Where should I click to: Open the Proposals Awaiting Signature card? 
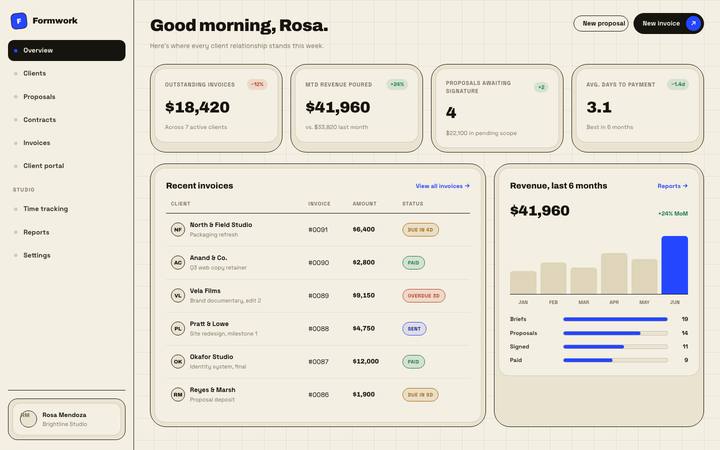[497, 108]
